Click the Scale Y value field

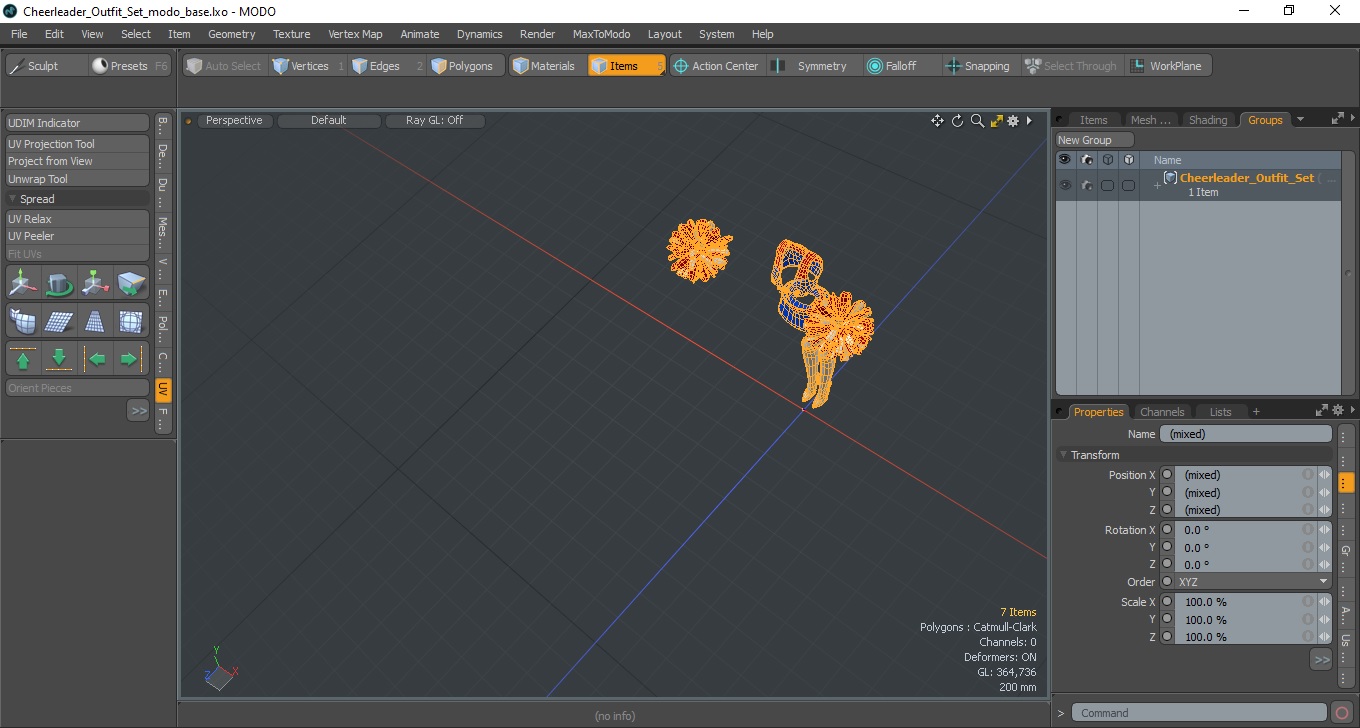(1245, 620)
